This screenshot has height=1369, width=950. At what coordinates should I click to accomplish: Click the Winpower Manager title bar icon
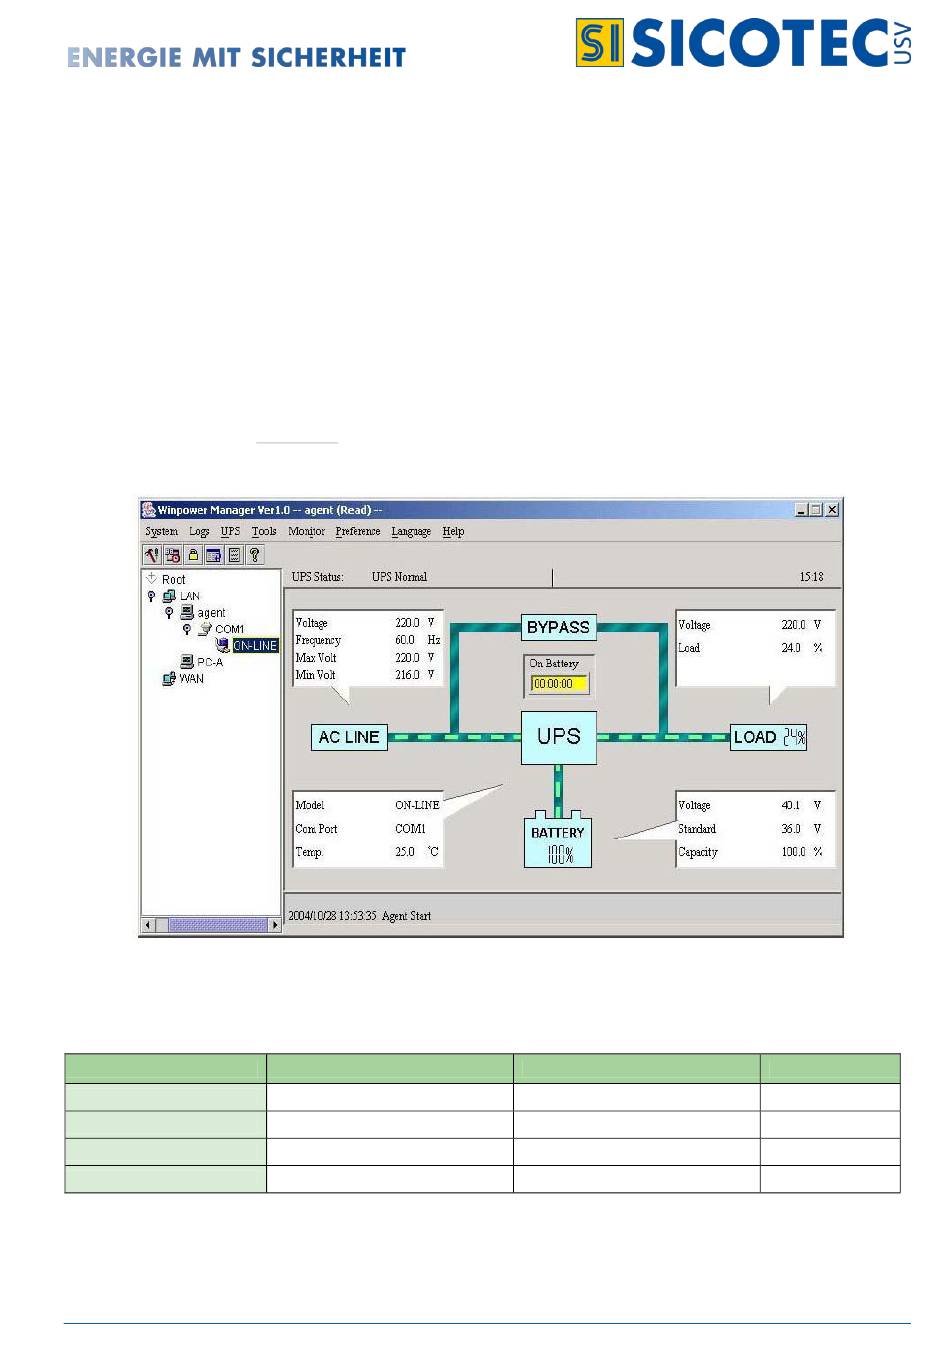point(149,510)
